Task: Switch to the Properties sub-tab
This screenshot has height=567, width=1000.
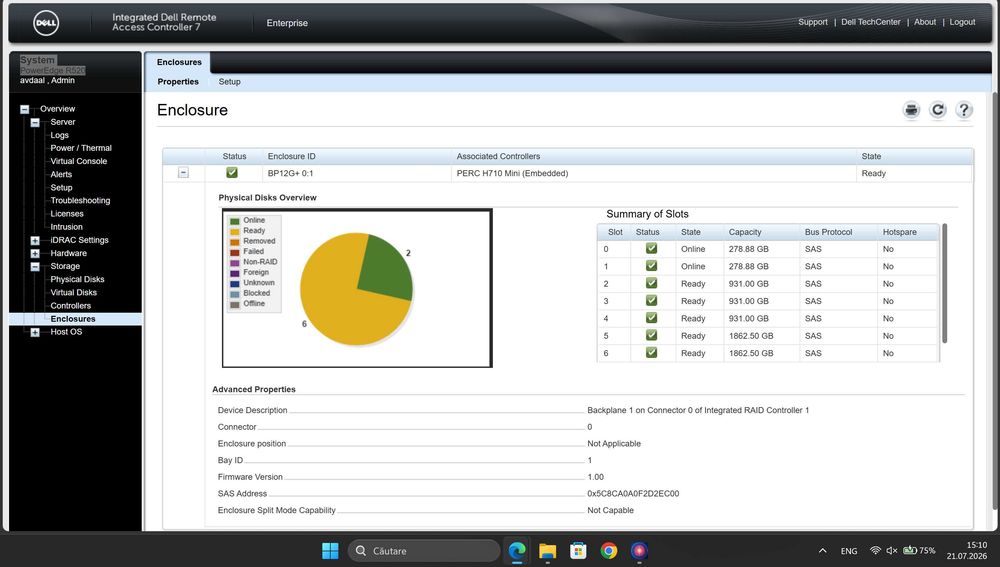Action: tap(178, 82)
